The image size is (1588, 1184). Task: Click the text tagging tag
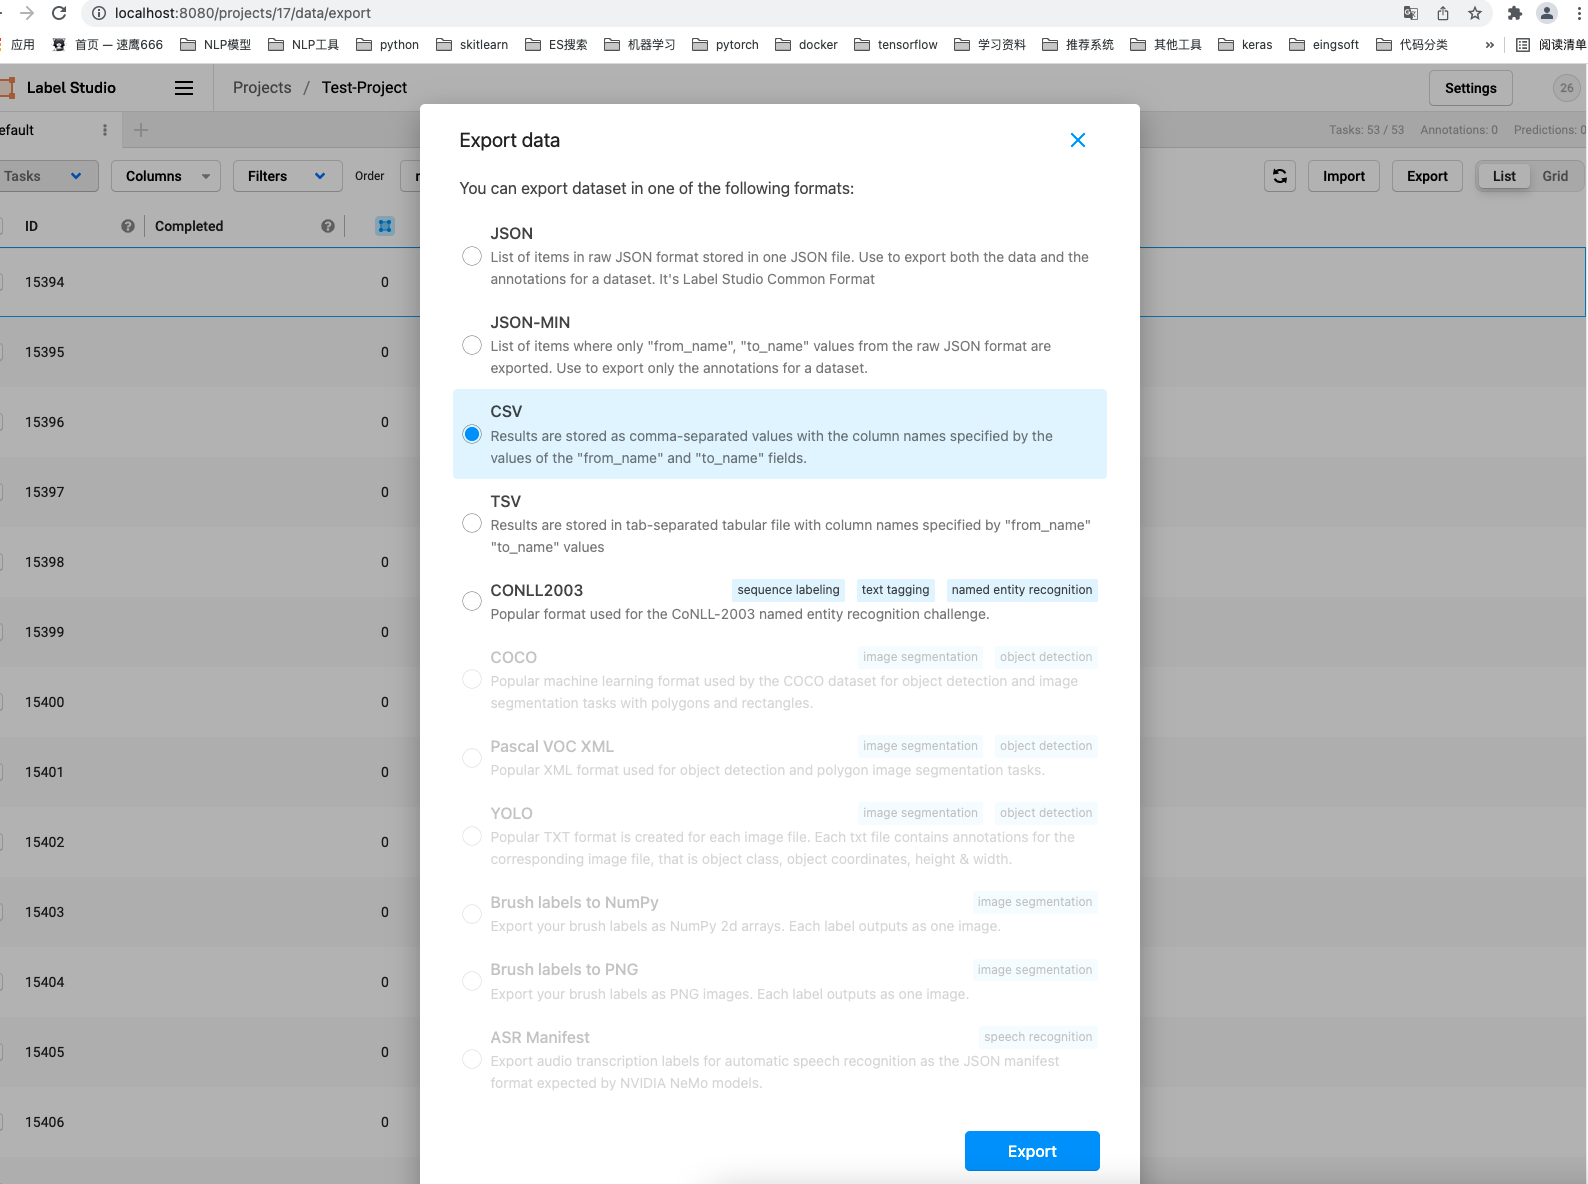(895, 590)
